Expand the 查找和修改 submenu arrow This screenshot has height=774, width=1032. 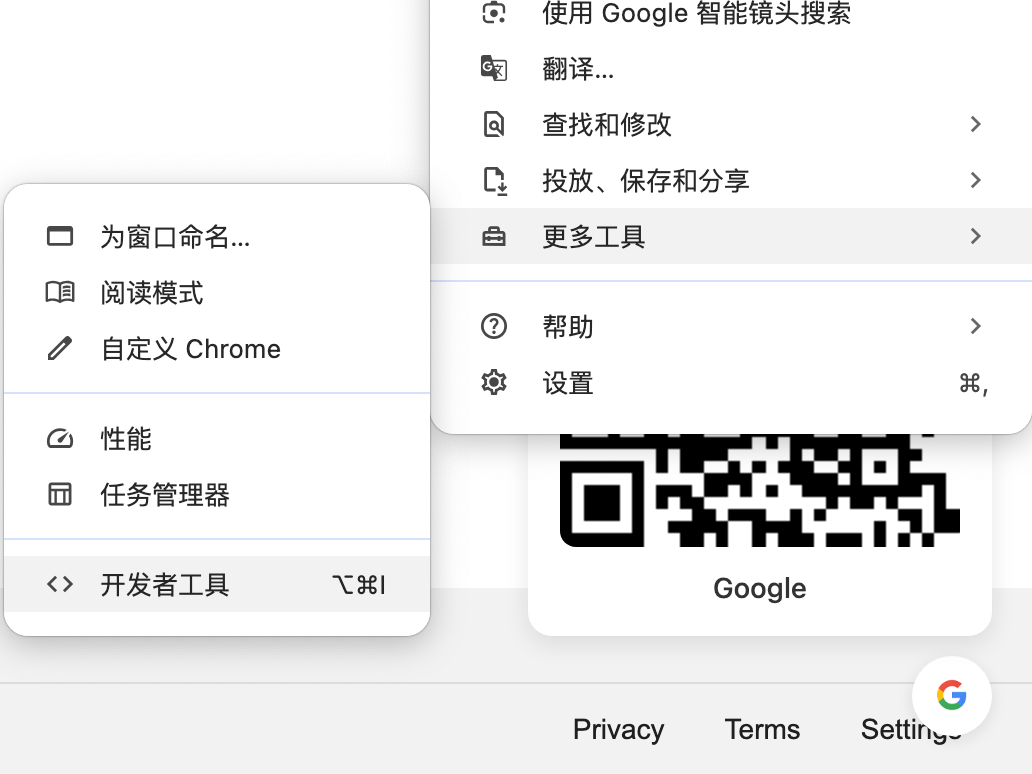976,125
